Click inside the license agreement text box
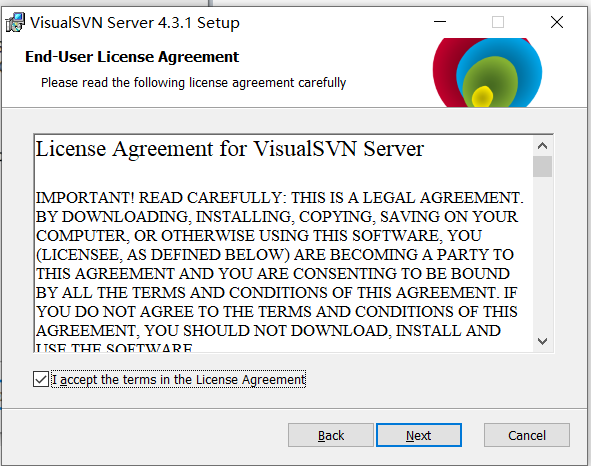 284,244
